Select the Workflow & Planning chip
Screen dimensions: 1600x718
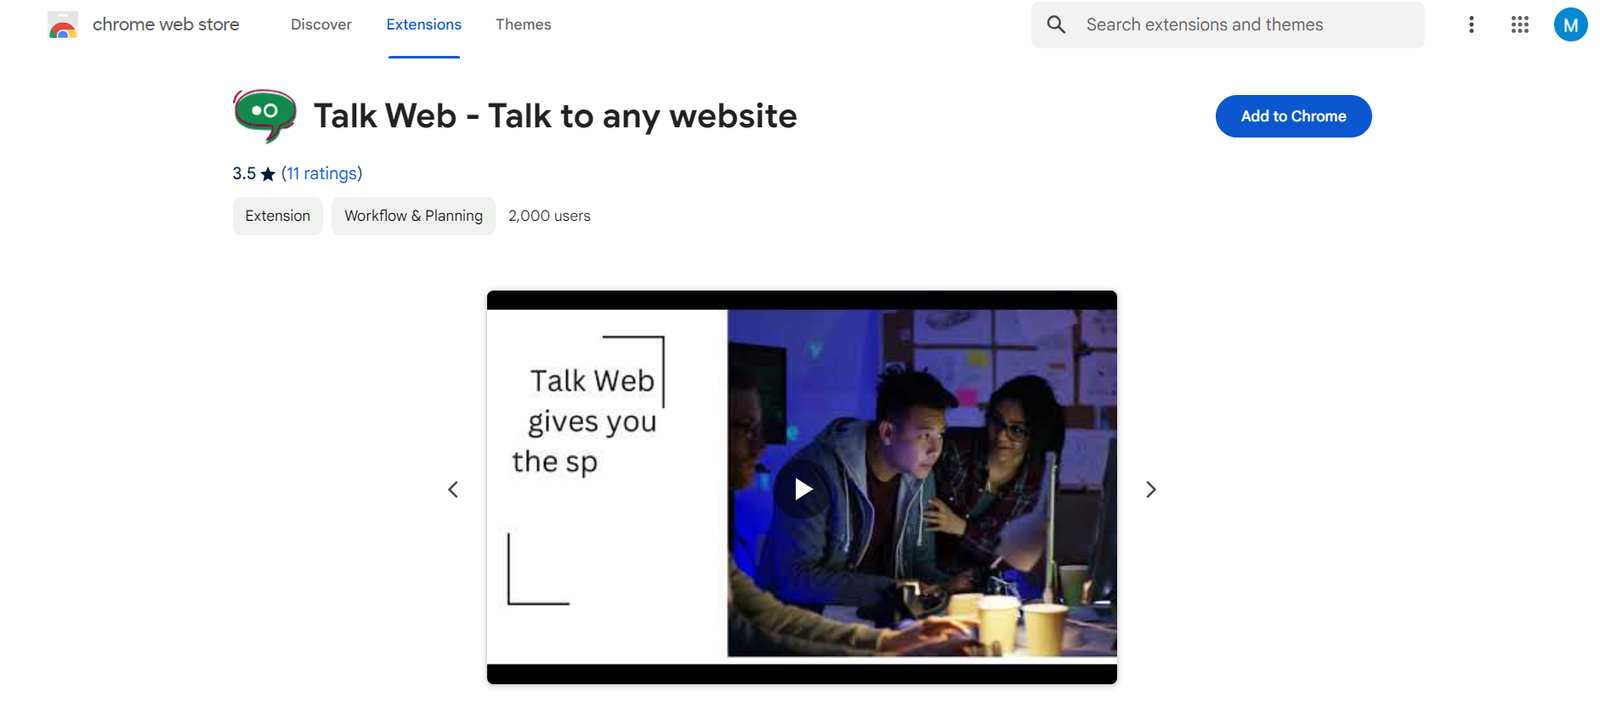[413, 216]
